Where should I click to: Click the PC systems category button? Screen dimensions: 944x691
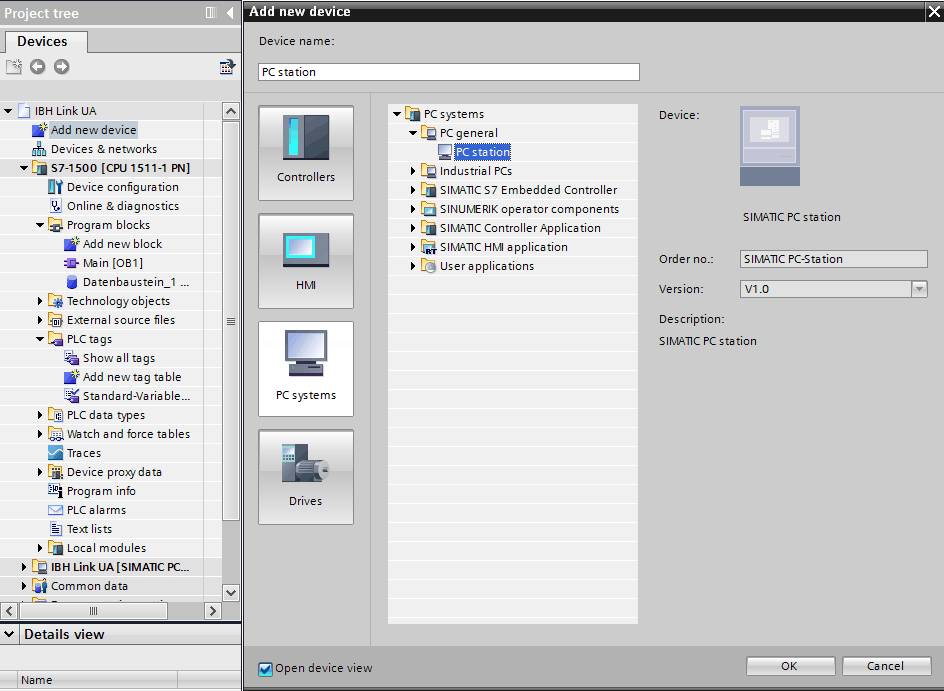tap(306, 368)
